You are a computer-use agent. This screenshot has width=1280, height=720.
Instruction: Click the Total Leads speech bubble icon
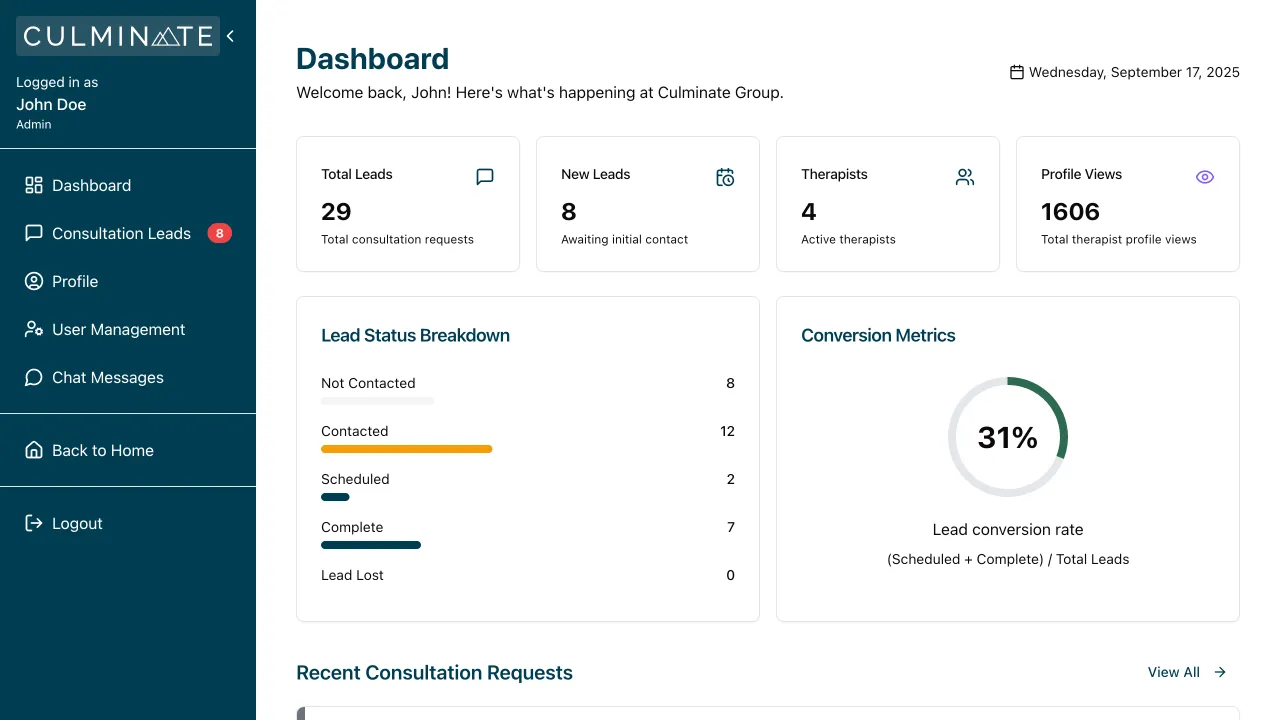point(485,177)
